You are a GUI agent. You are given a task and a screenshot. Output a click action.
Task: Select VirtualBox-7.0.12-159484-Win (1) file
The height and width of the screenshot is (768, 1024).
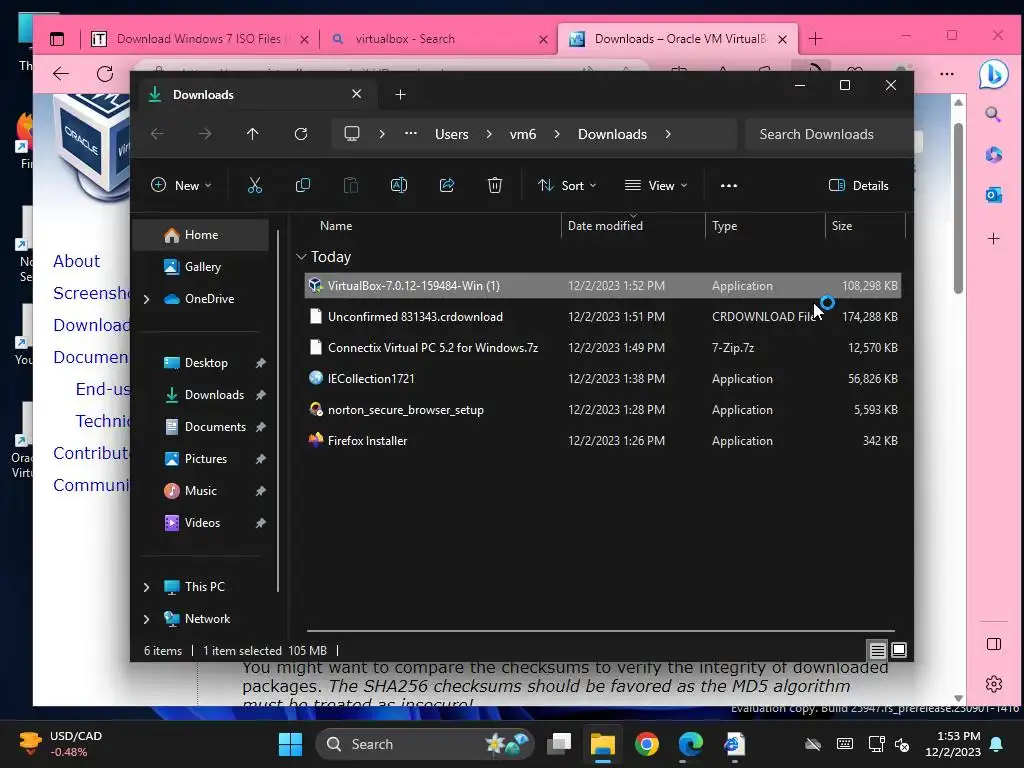(602, 286)
